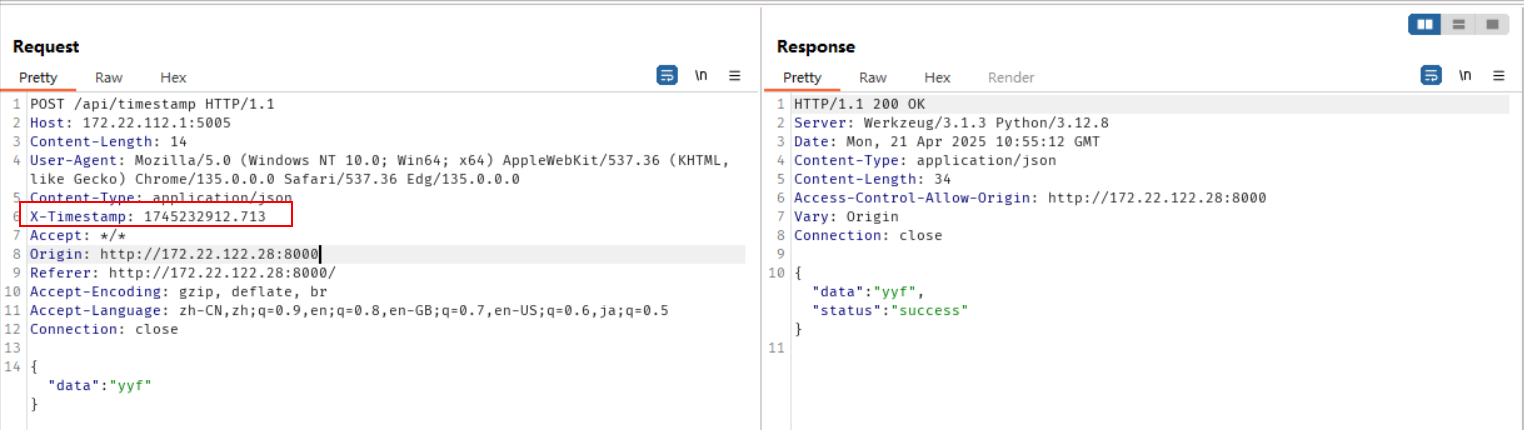
Task: Click the POST /api/timestamp request line
Action: click(152, 103)
